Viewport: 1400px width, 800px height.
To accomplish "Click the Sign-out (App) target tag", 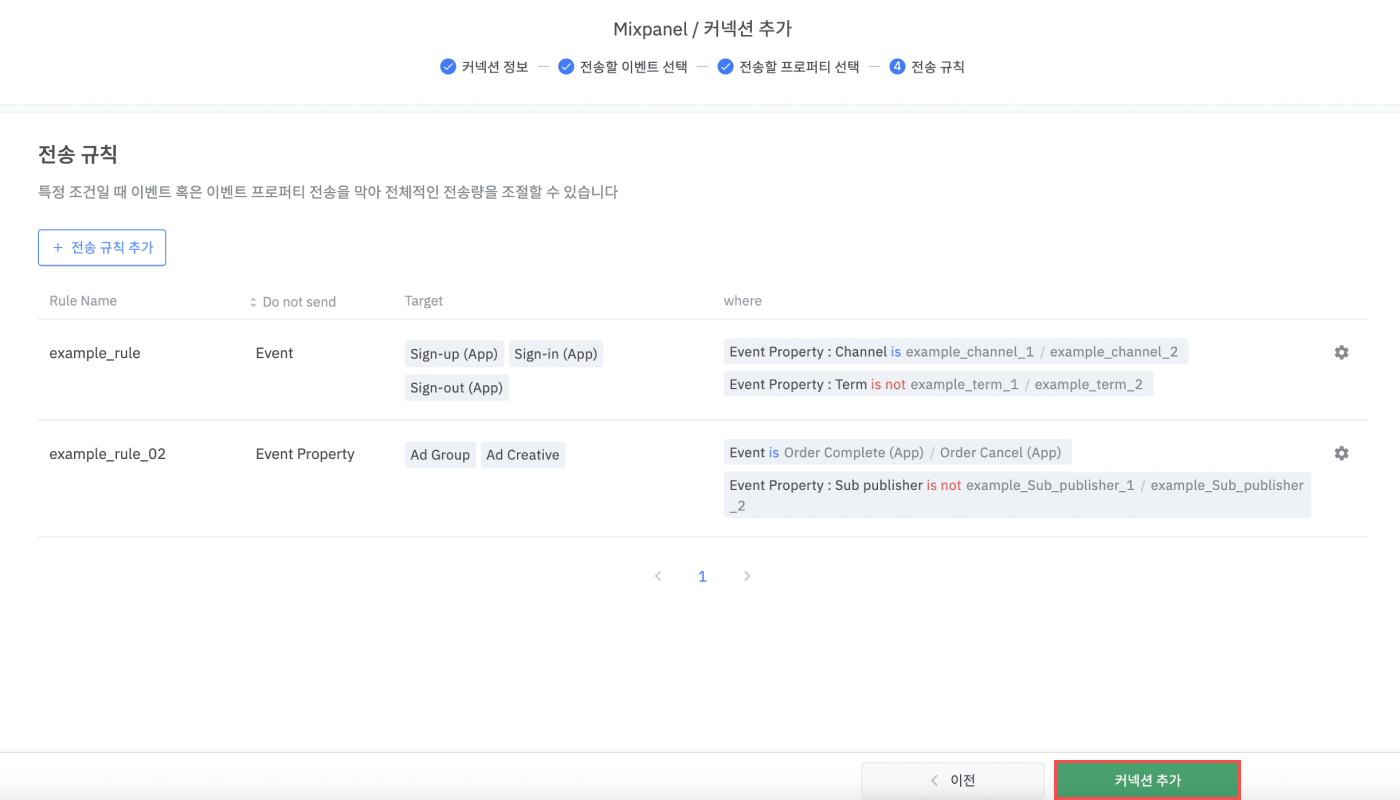I will pos(457,387).
